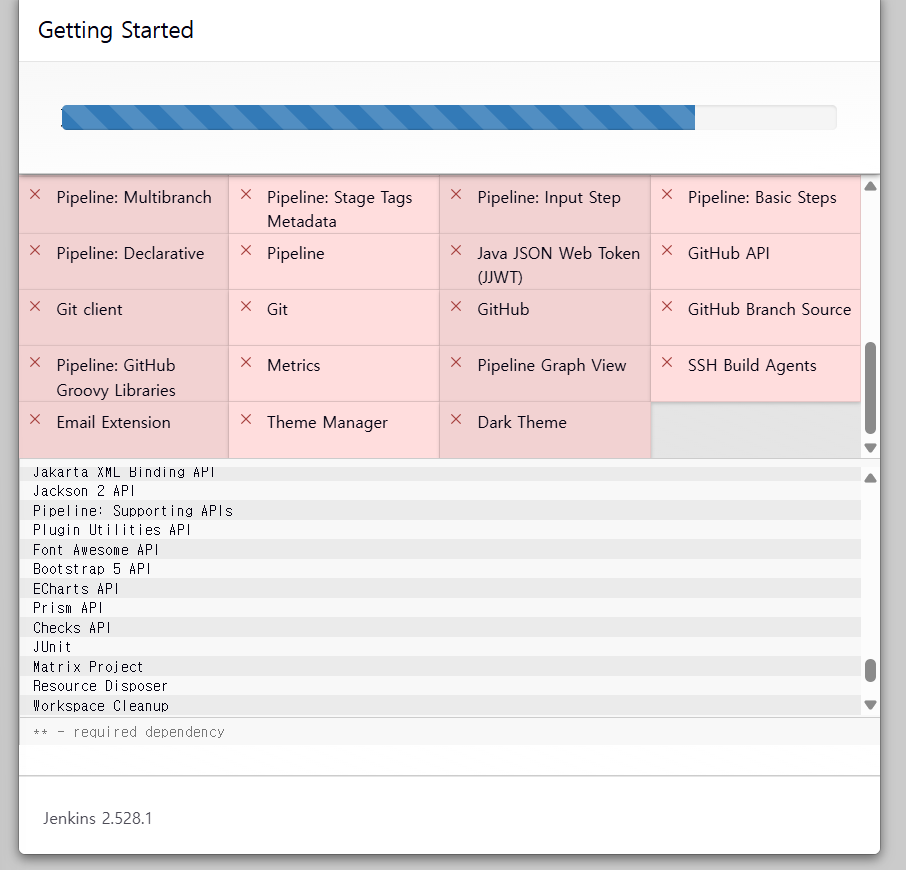Click the Font Awesome API log entry

(x=440, y=549)
